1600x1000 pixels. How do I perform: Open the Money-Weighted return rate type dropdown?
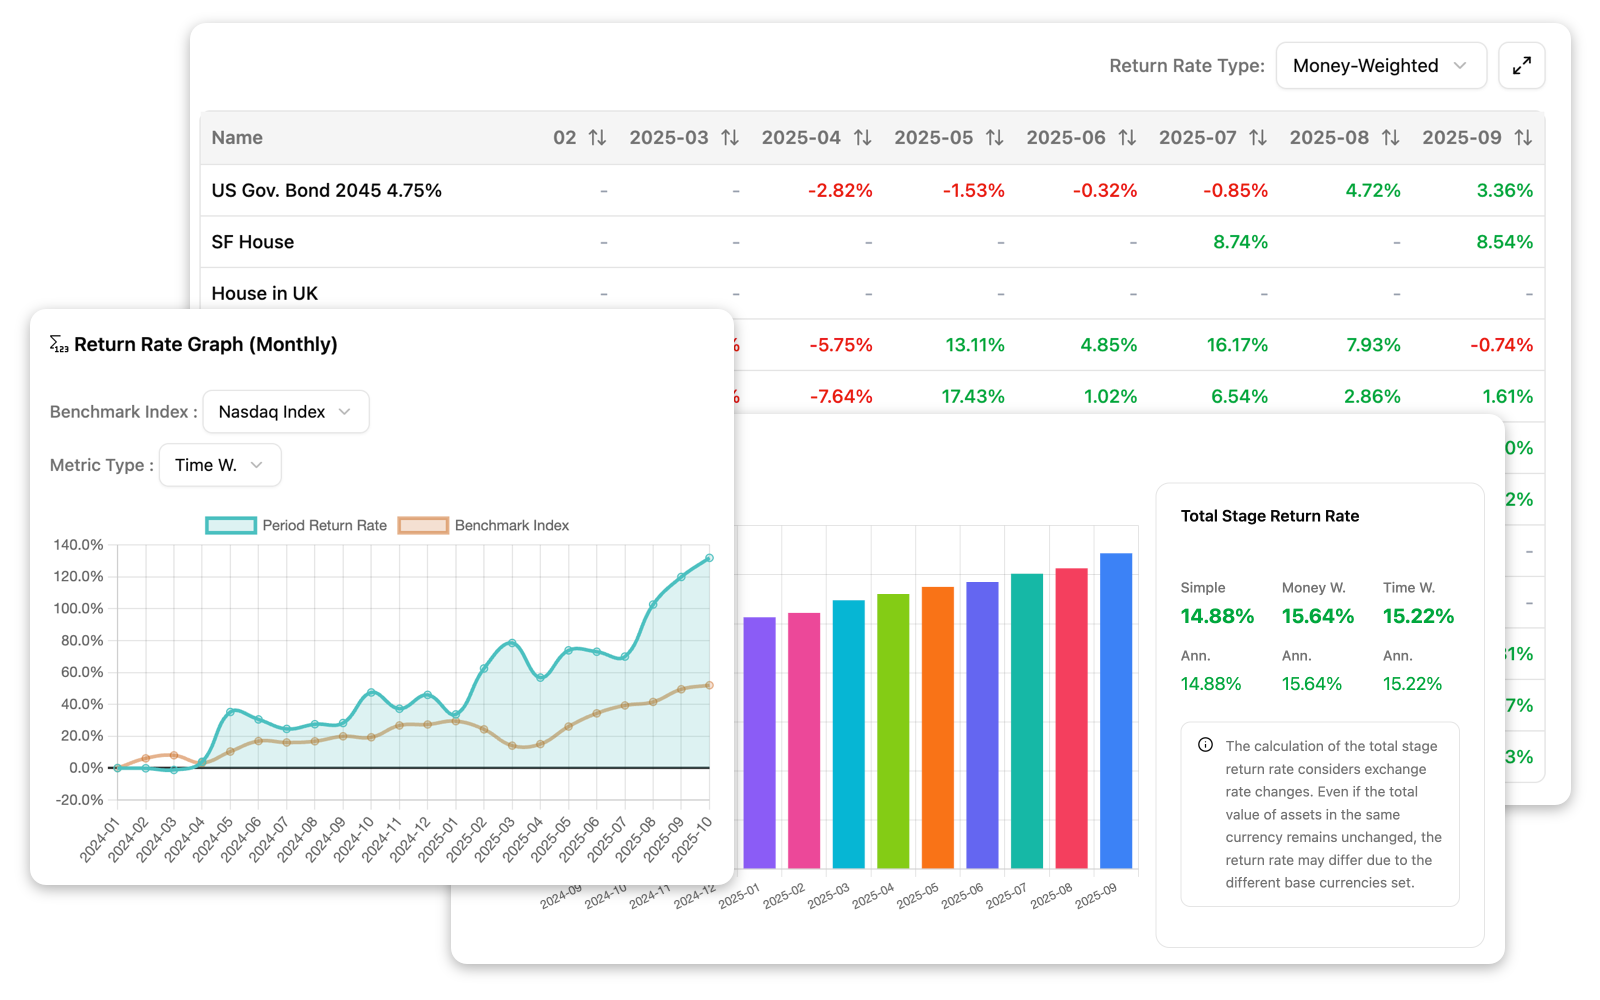point(1381,66)
